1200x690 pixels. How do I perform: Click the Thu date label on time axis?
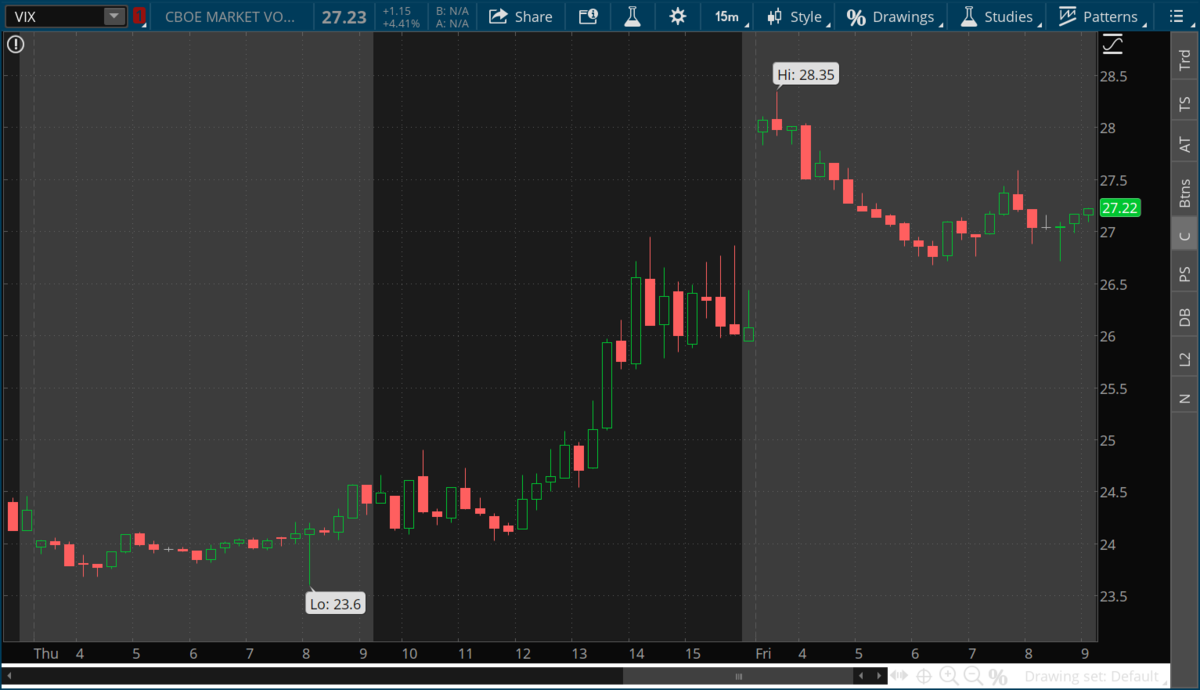pos(46,654)
